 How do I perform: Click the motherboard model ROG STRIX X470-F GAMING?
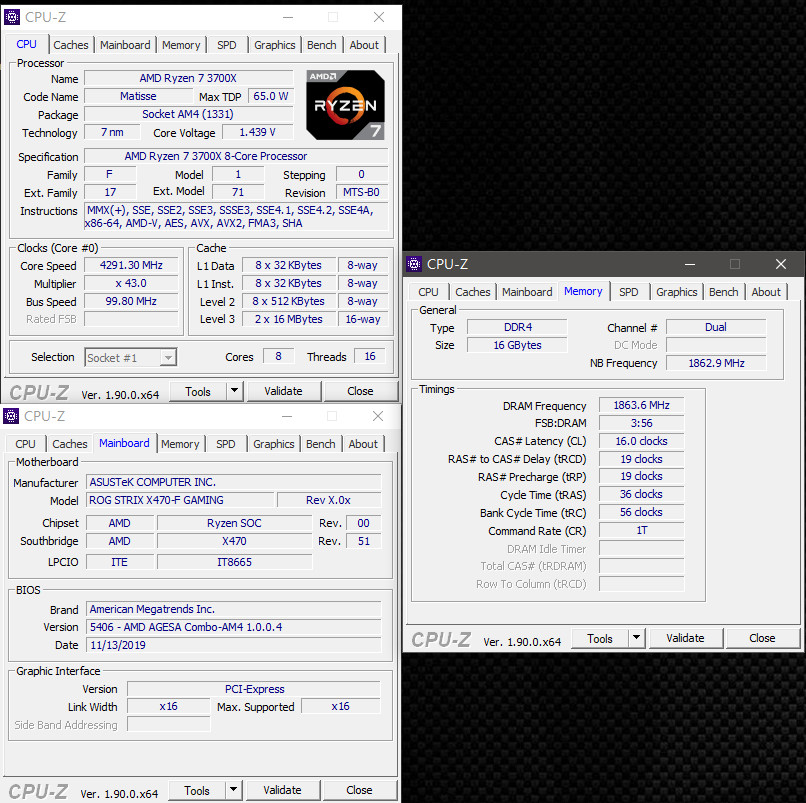click(x=180, y=500)
